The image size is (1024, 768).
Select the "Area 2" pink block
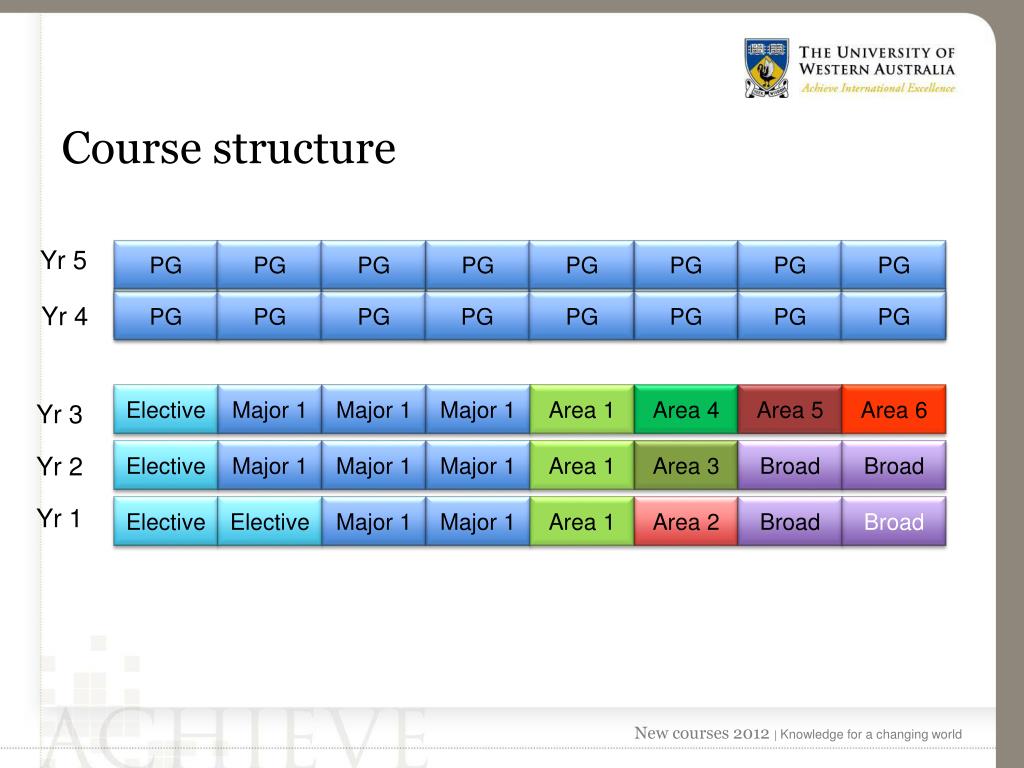pos(686,521)
